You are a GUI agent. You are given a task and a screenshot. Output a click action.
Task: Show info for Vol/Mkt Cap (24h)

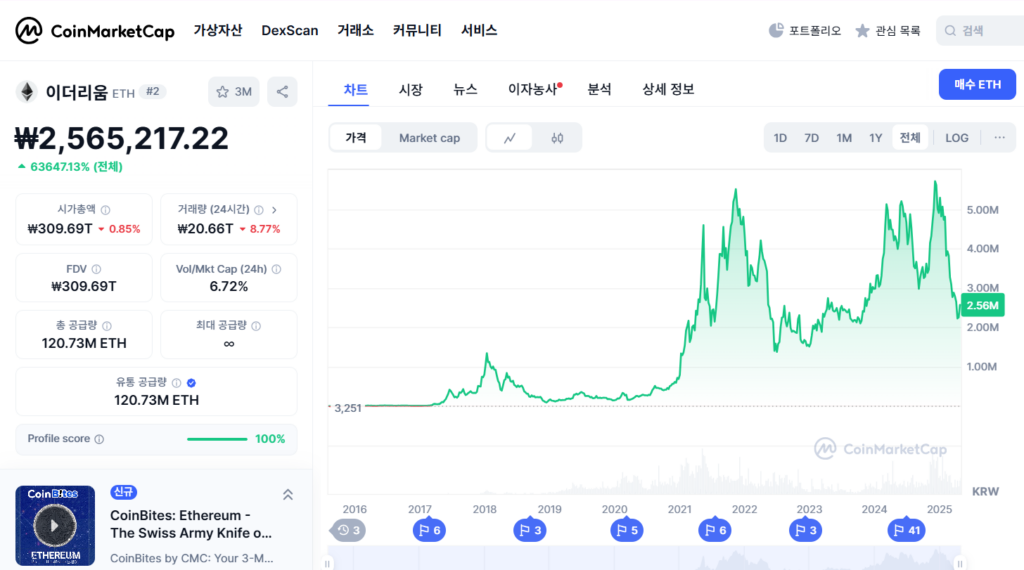coord(276,269)
